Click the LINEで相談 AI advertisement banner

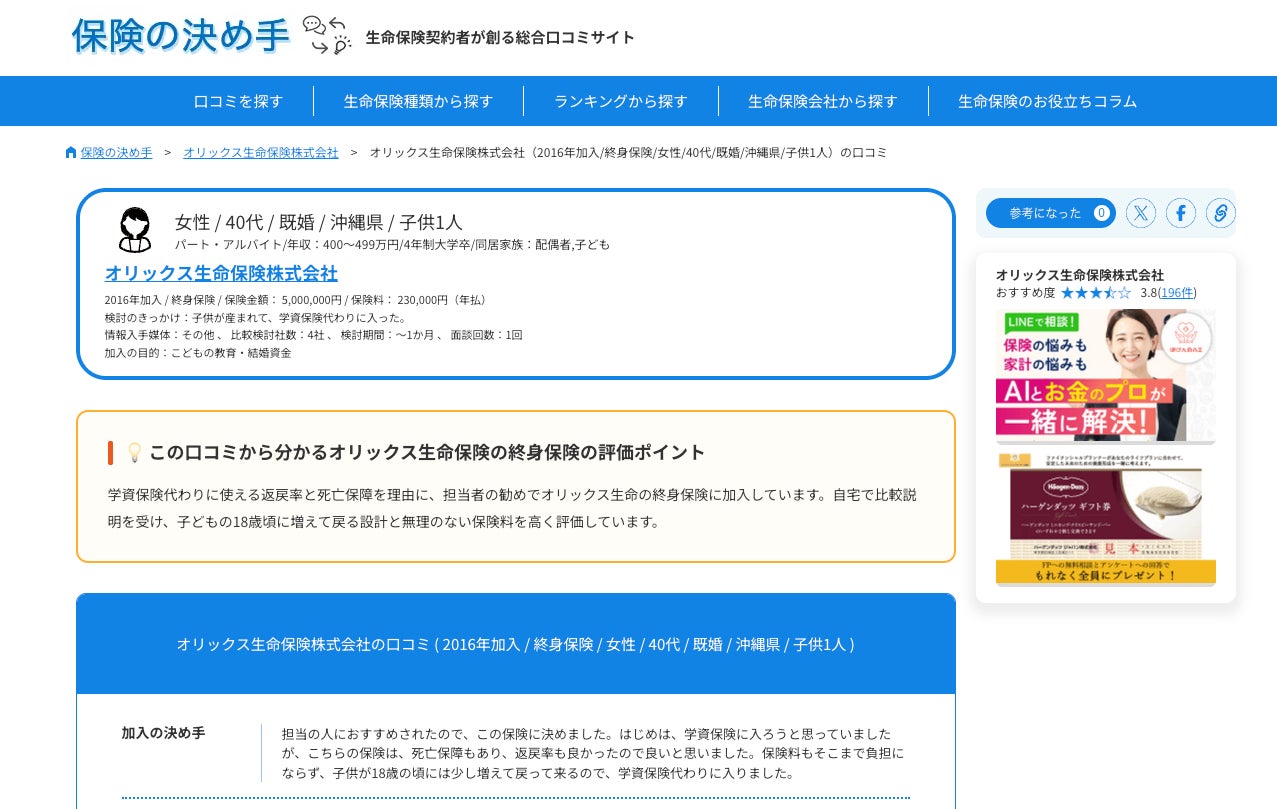point(1105,376)
